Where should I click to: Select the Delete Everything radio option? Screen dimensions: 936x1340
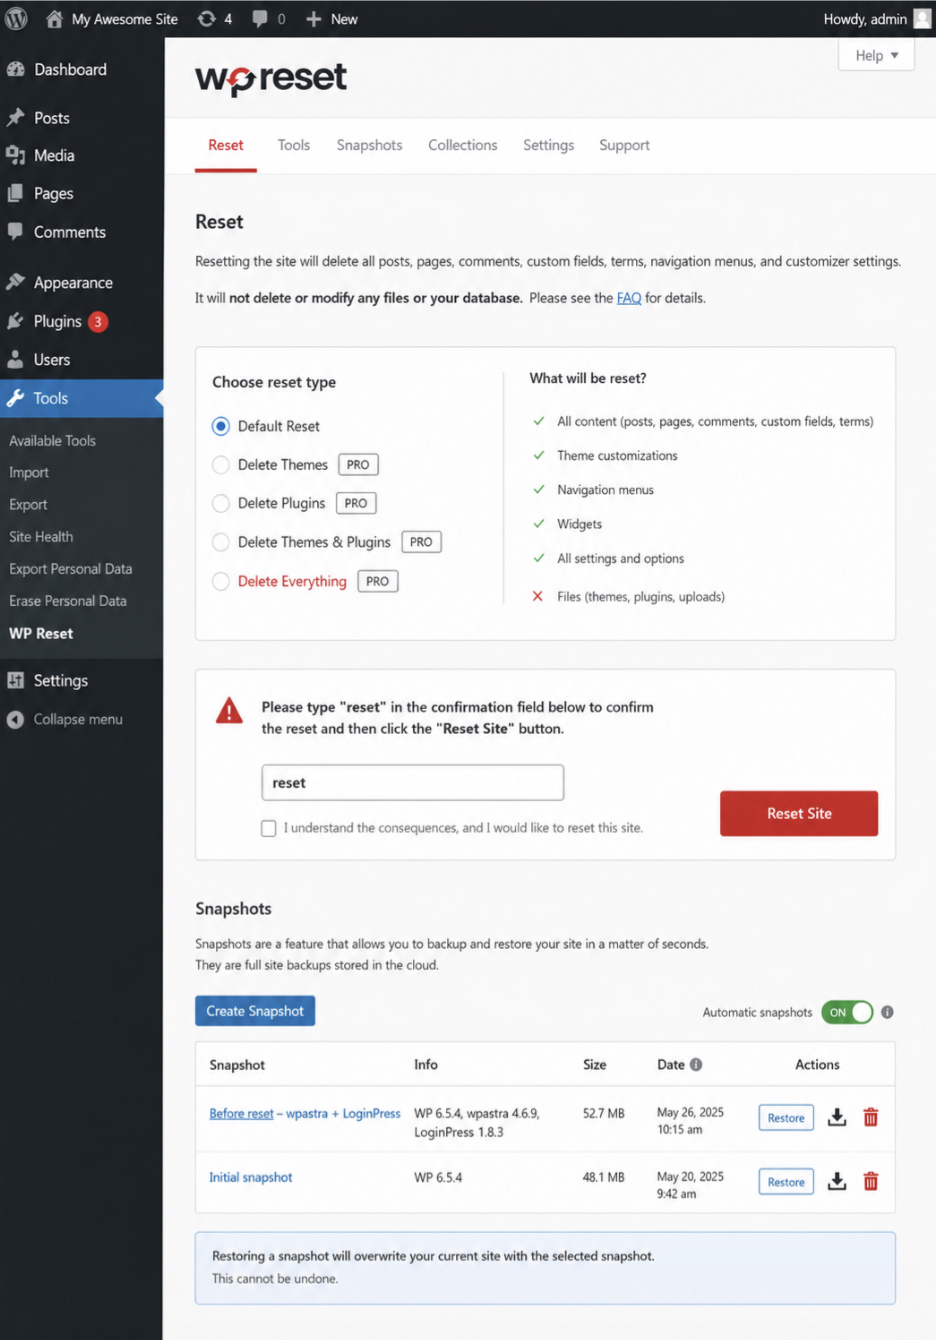pos(221,581)
